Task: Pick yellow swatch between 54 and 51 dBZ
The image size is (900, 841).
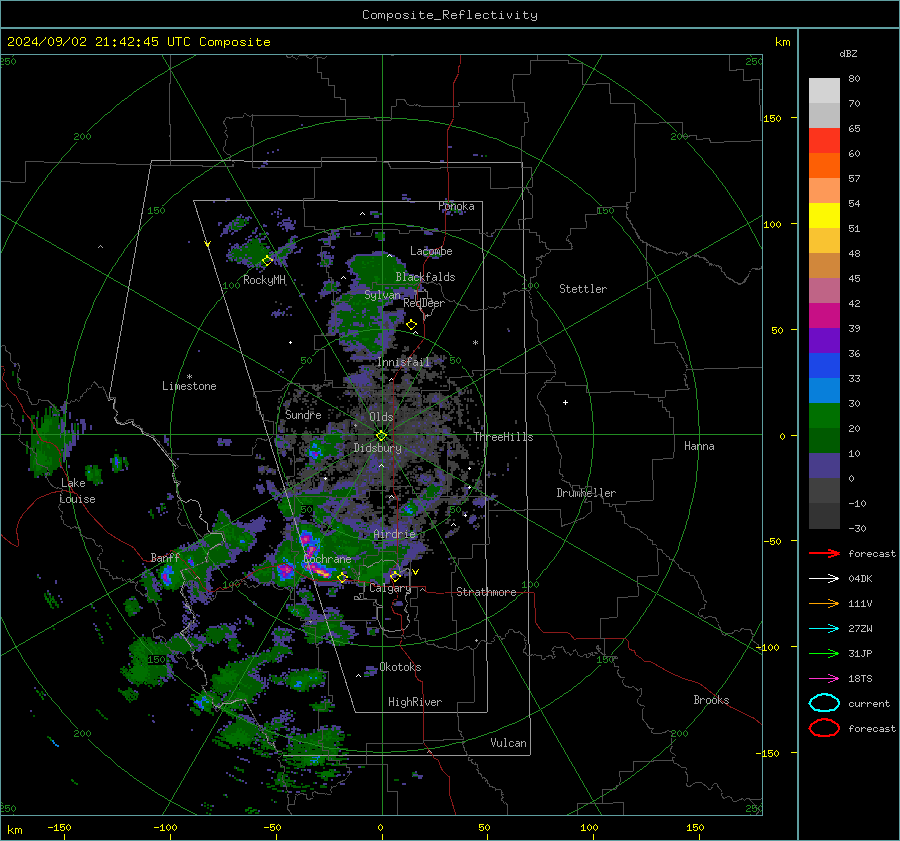Action: pos(824,216)
